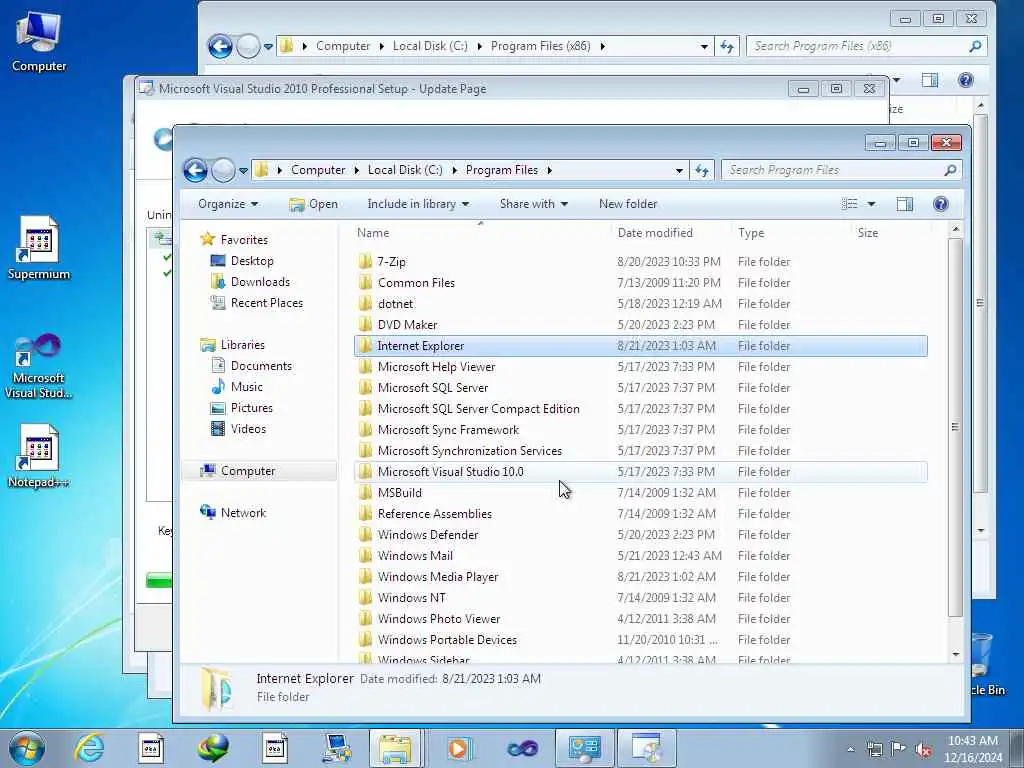The width and height of the screenshot is (1024, 768).
Task: Select Computer in the navigation pane
Action: (x=248, y=471)
